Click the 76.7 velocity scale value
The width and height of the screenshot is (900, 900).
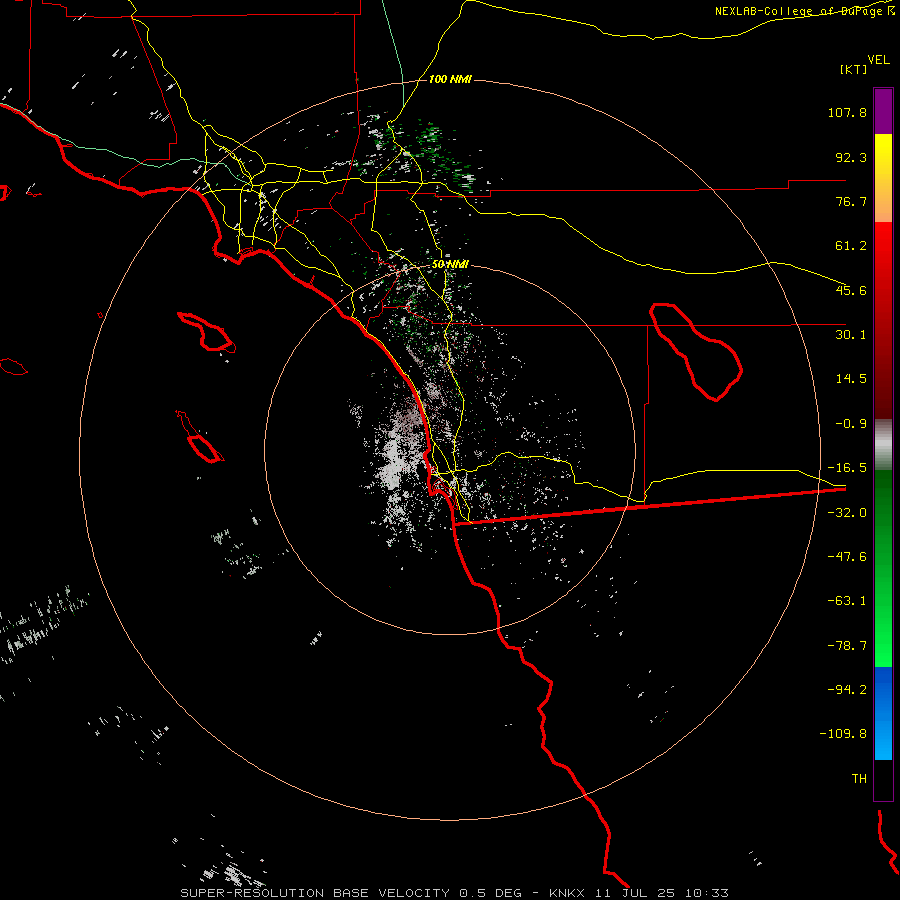851,201
